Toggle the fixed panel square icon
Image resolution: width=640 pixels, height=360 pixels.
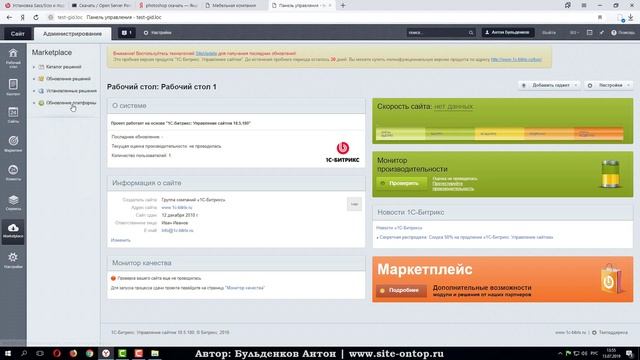tap(589, 33)
